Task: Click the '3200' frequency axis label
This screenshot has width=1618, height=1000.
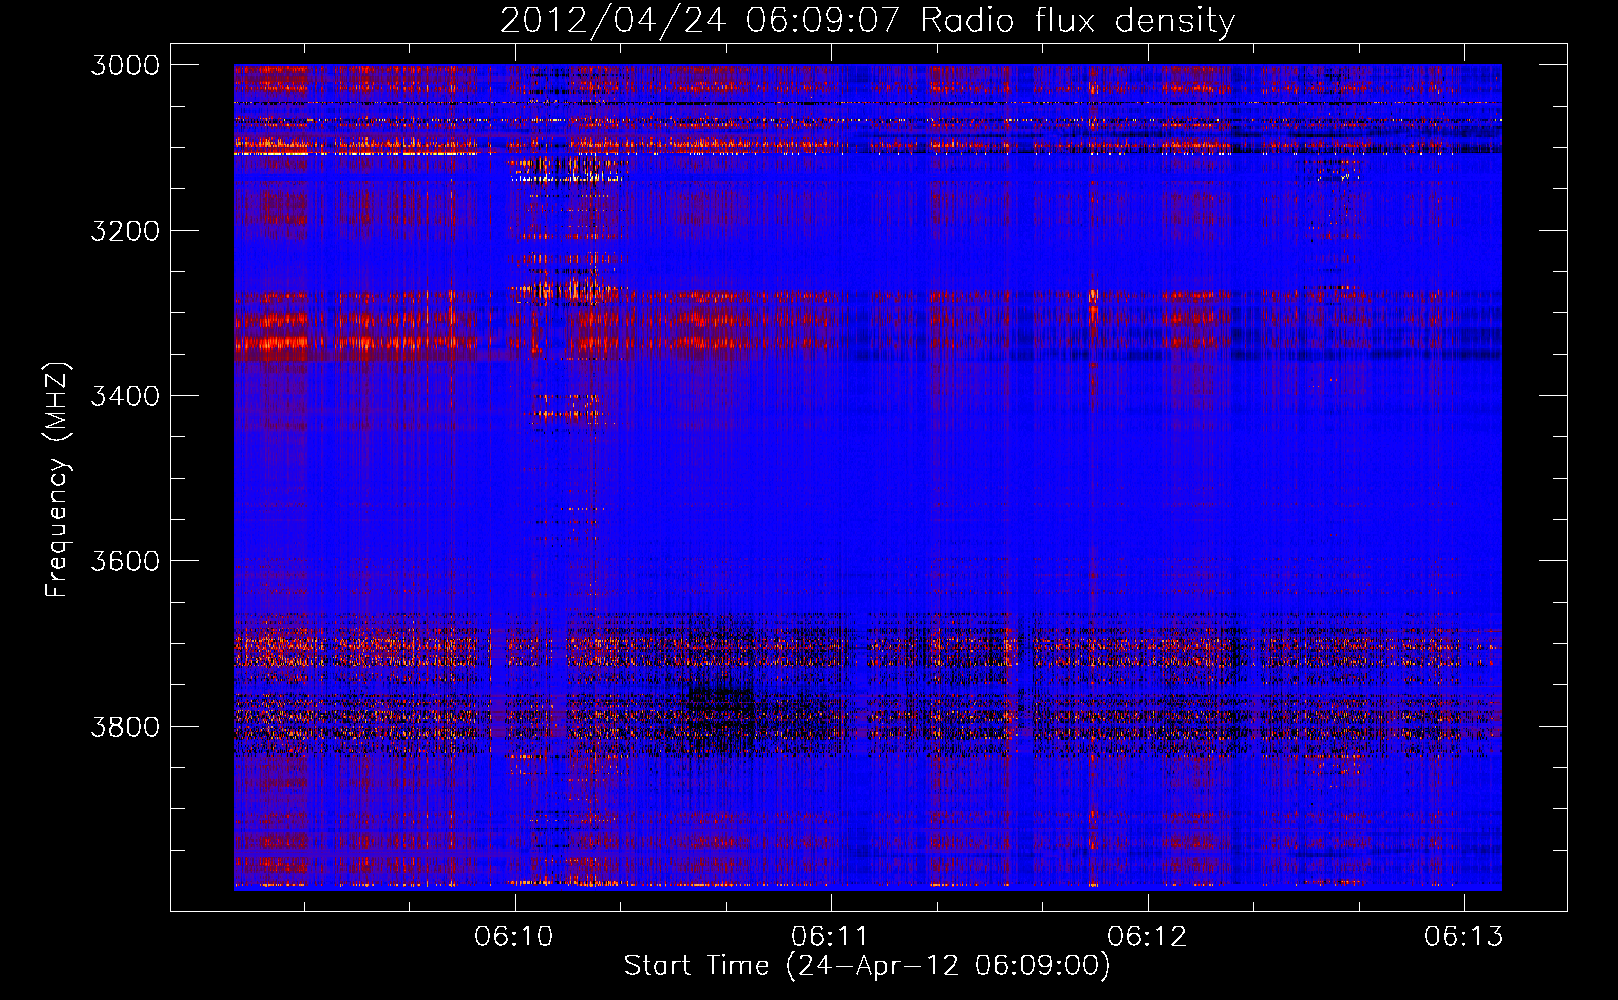Action: [125, 231]
